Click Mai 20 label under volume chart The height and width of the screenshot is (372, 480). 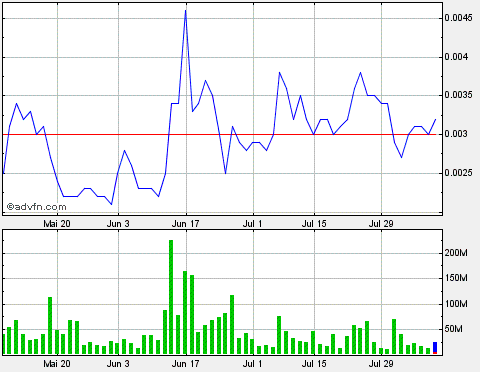57,363
